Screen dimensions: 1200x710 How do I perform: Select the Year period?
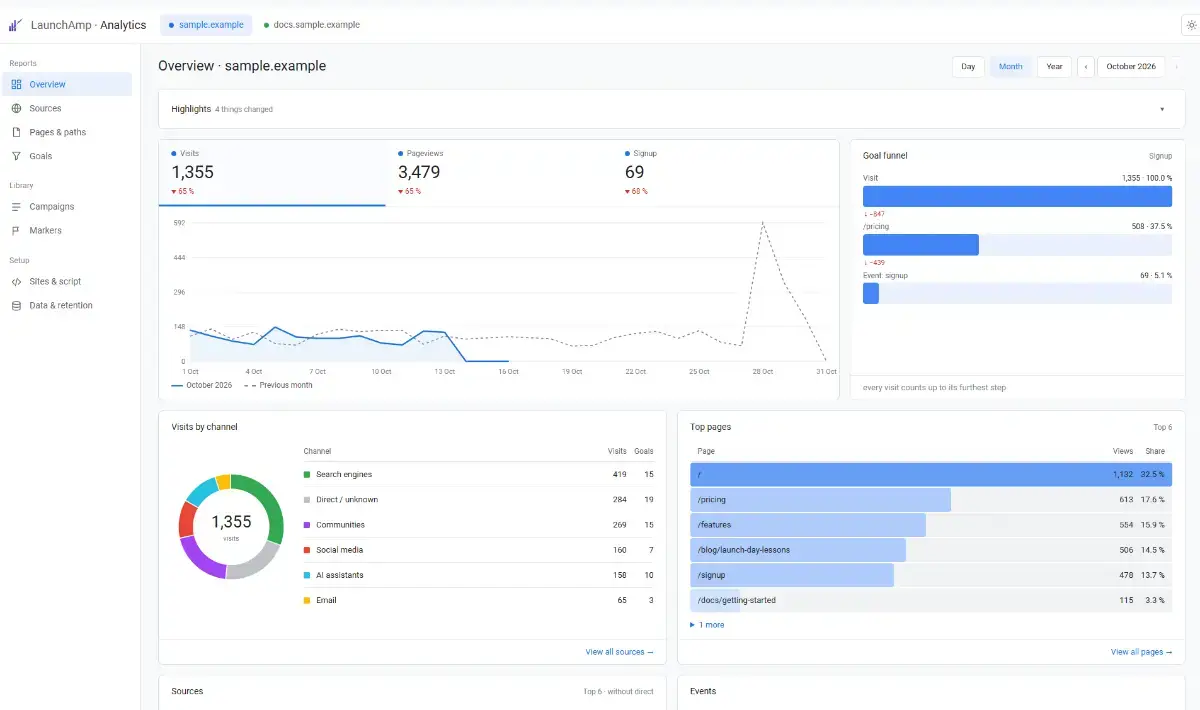(1055, 67)
